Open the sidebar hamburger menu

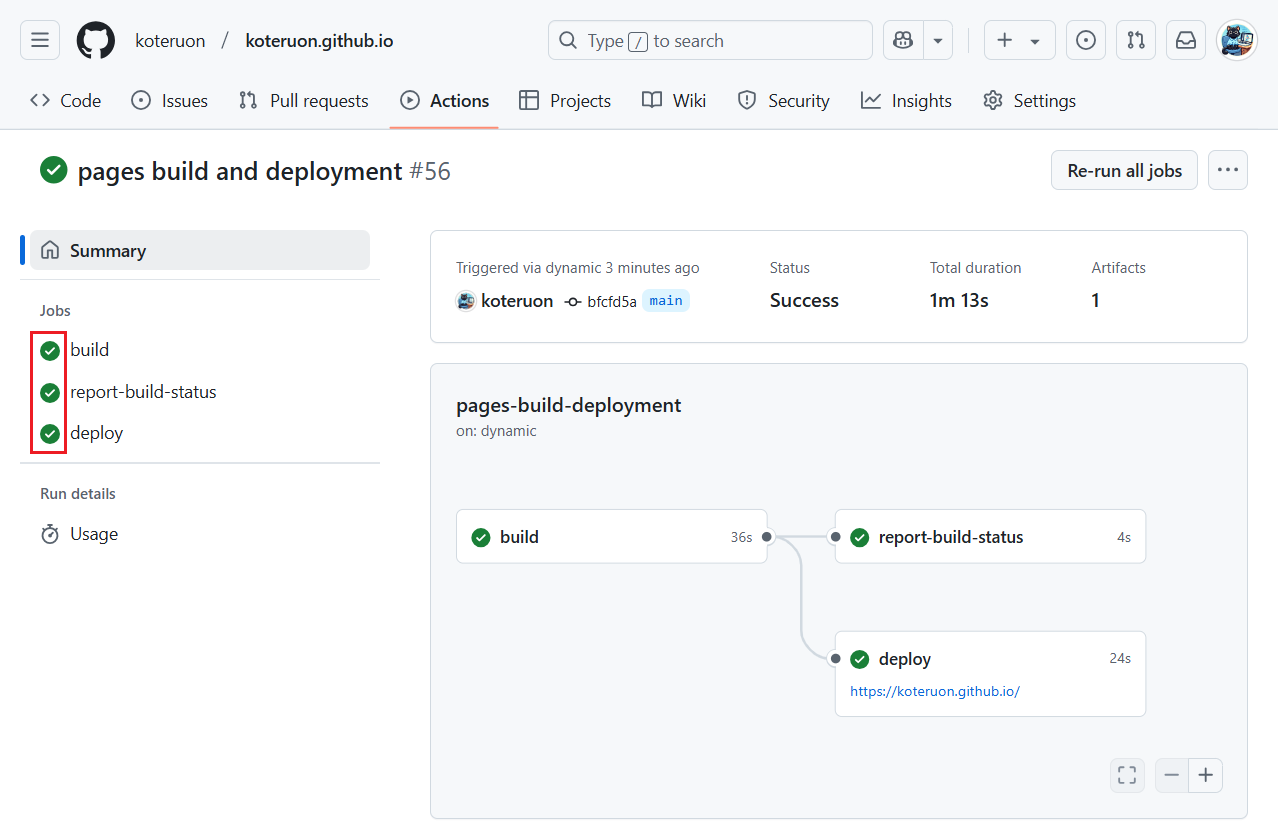pos(39,40)
